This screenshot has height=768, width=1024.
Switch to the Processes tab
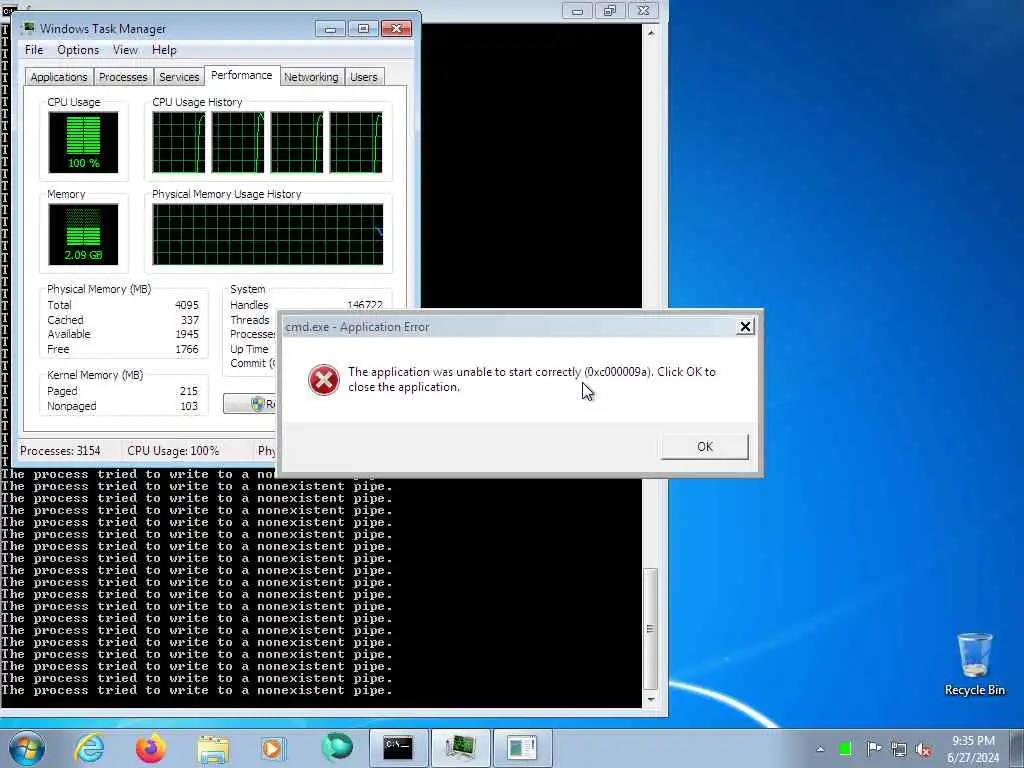tap(123, 77)
